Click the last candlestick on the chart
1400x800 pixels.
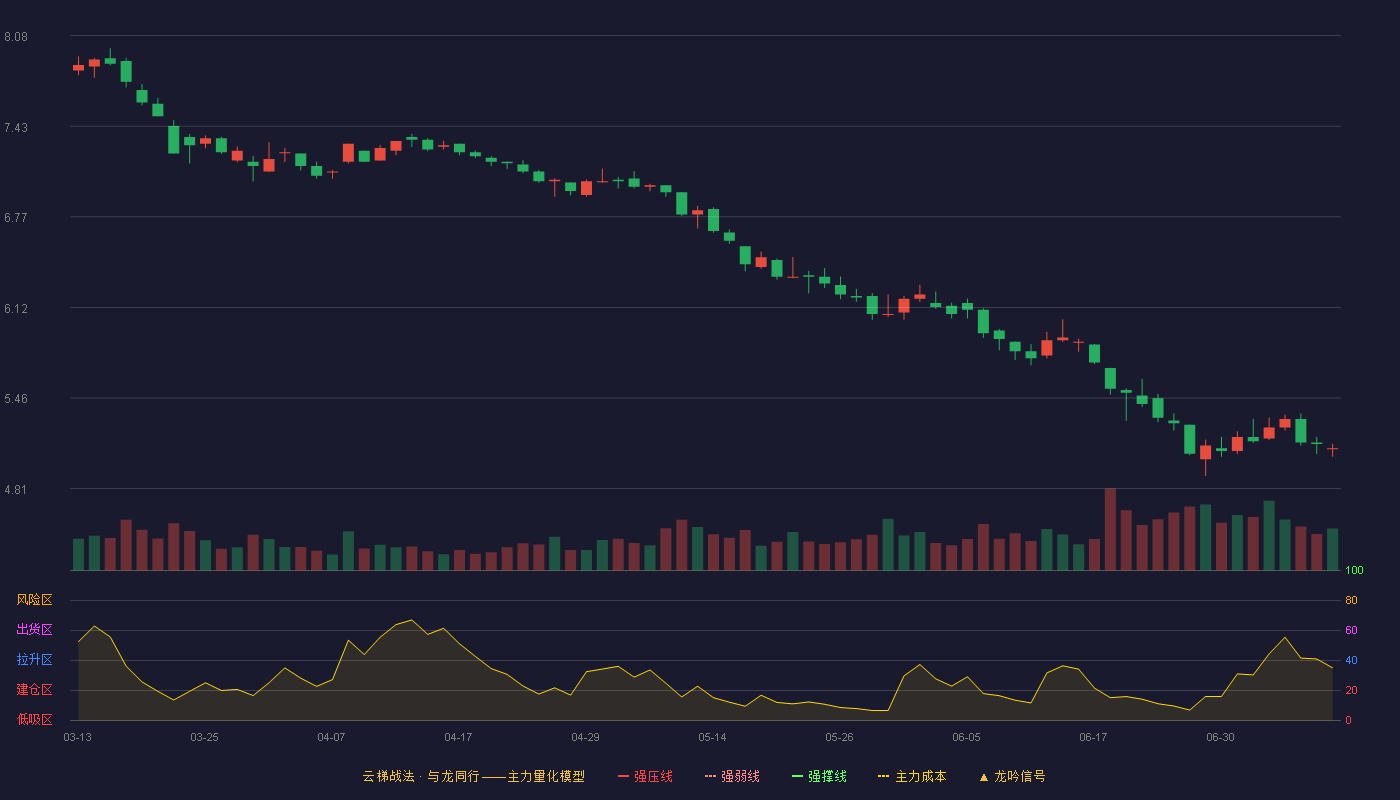[1332, 450]
